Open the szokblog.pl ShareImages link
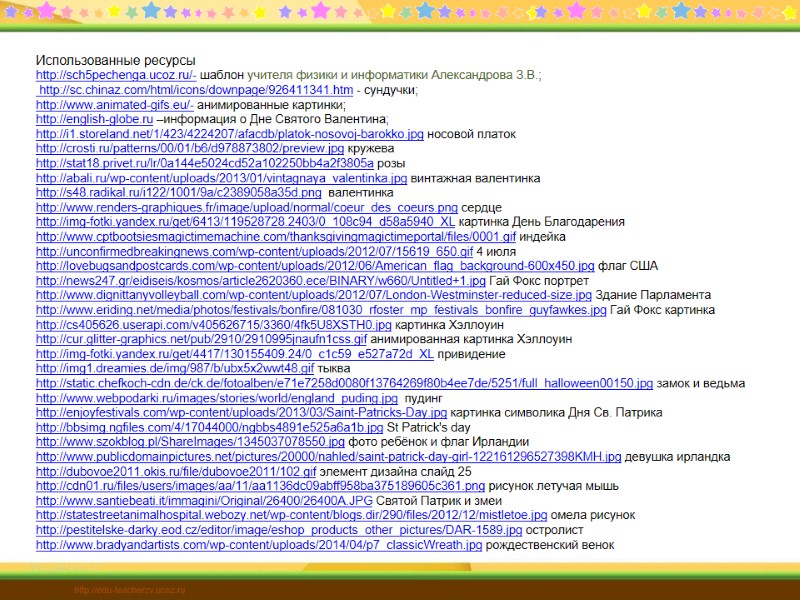Screen dimensions: 800x600 point(190,441)
